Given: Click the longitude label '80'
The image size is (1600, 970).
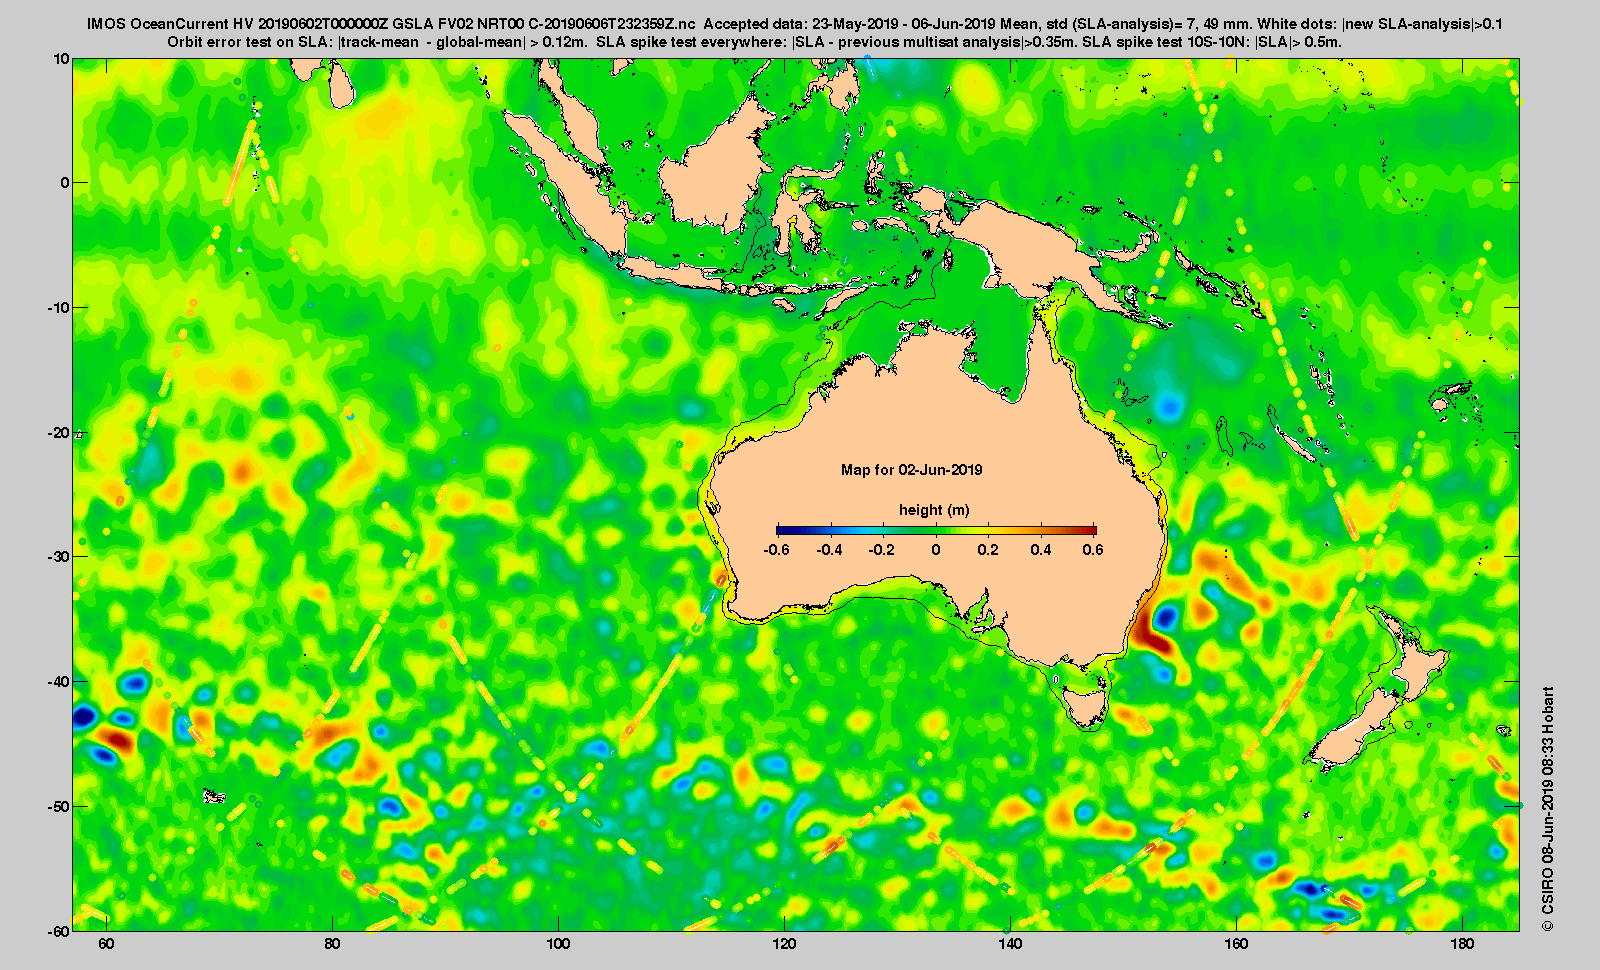Looking at the screenshot, I should tap(332, 944).
